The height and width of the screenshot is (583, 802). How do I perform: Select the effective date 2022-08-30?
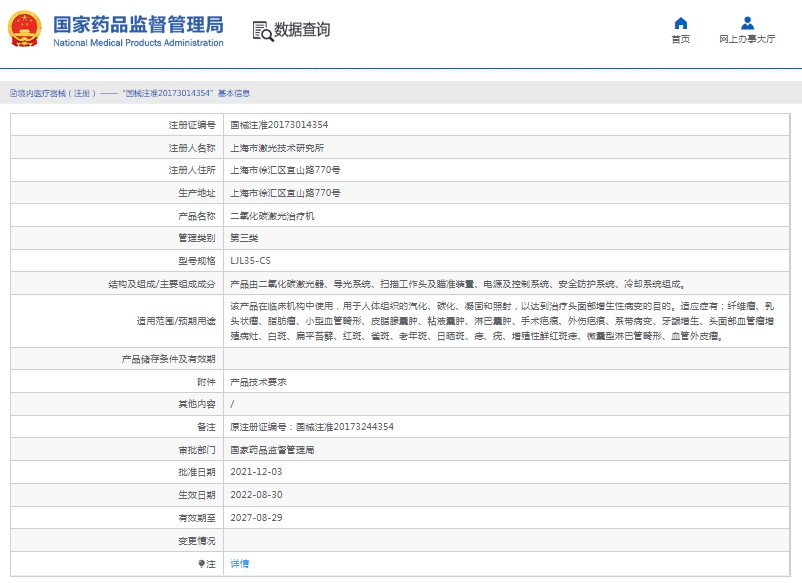pyautogui.click(x=256, y=495)
